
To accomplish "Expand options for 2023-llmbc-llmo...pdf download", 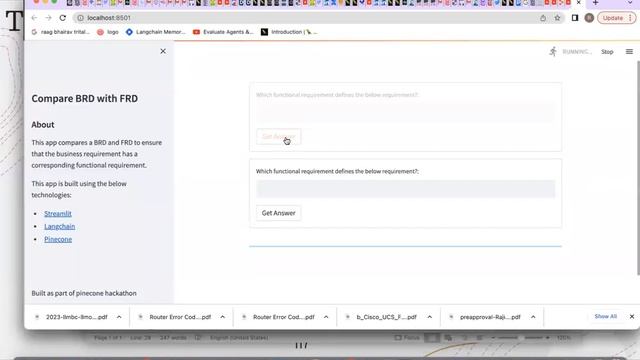I will [119, 317].
